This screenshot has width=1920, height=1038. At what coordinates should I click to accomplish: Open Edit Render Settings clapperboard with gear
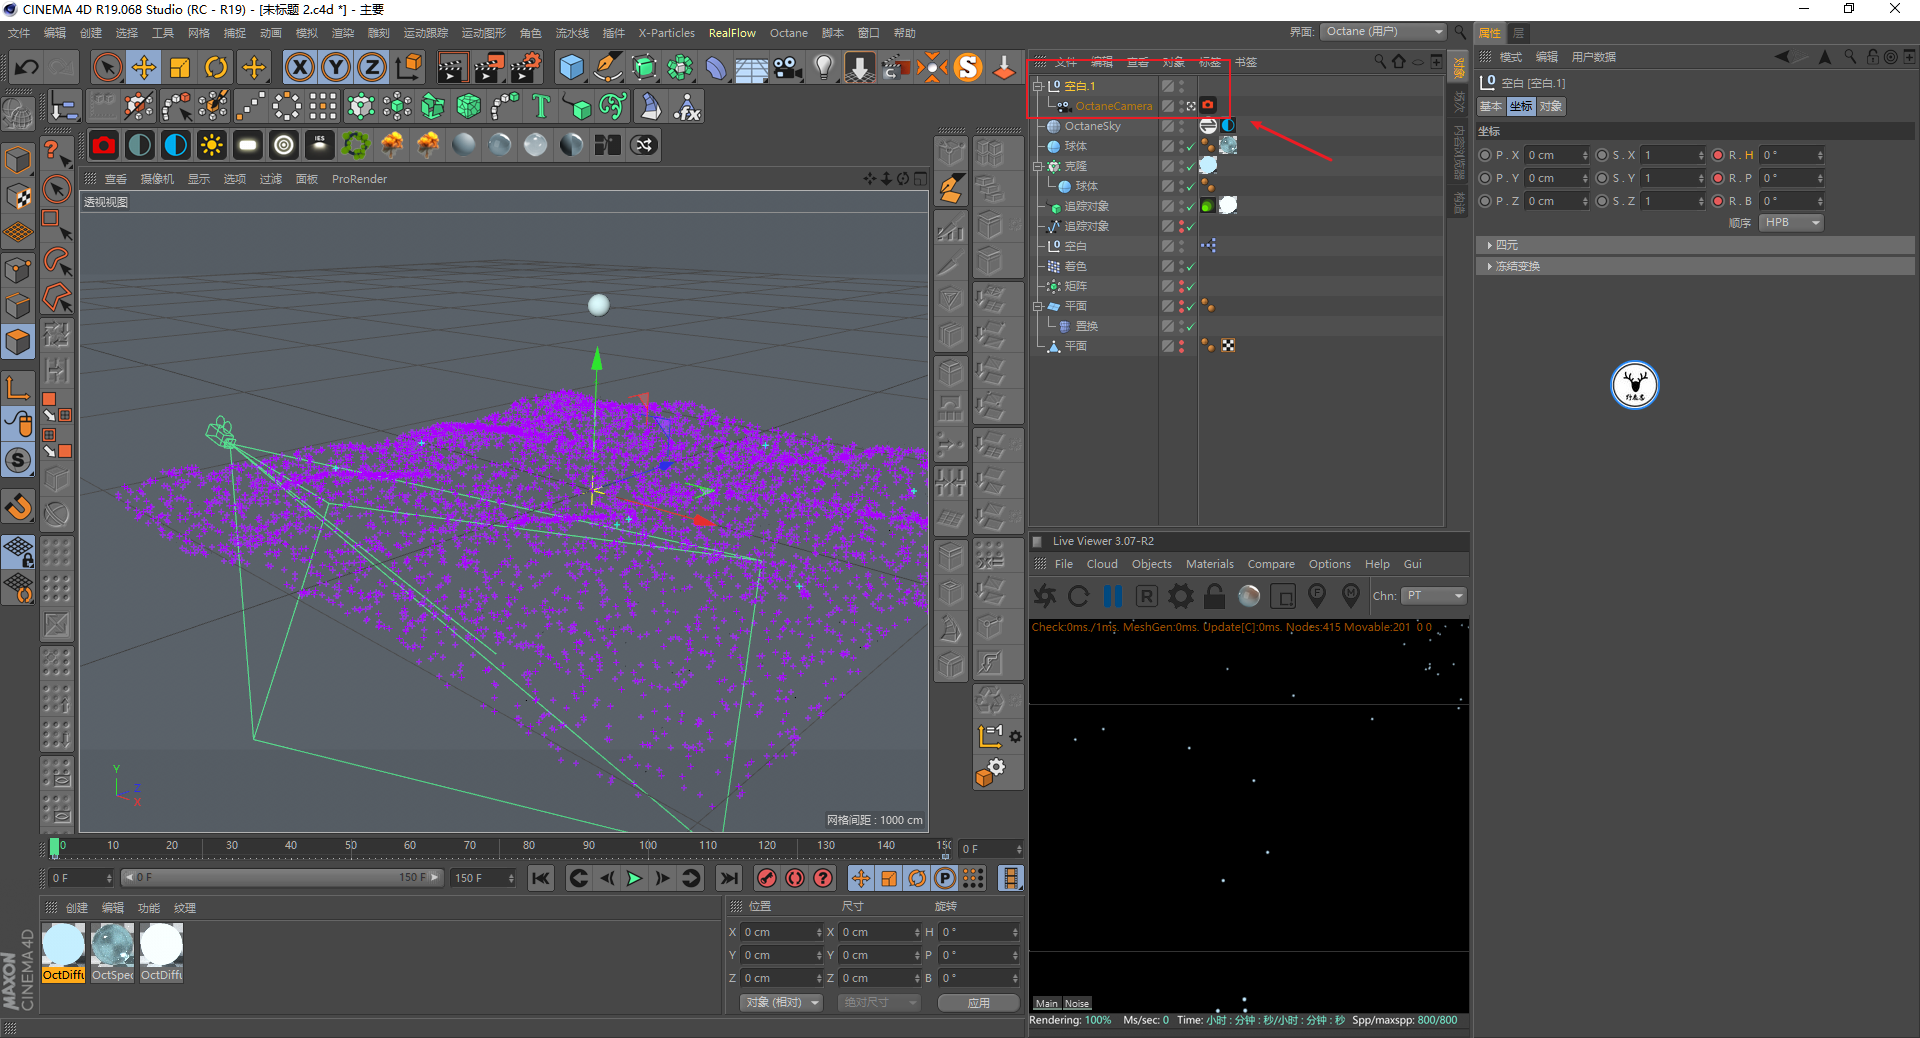pyautogui.click(x=526, y=68)
